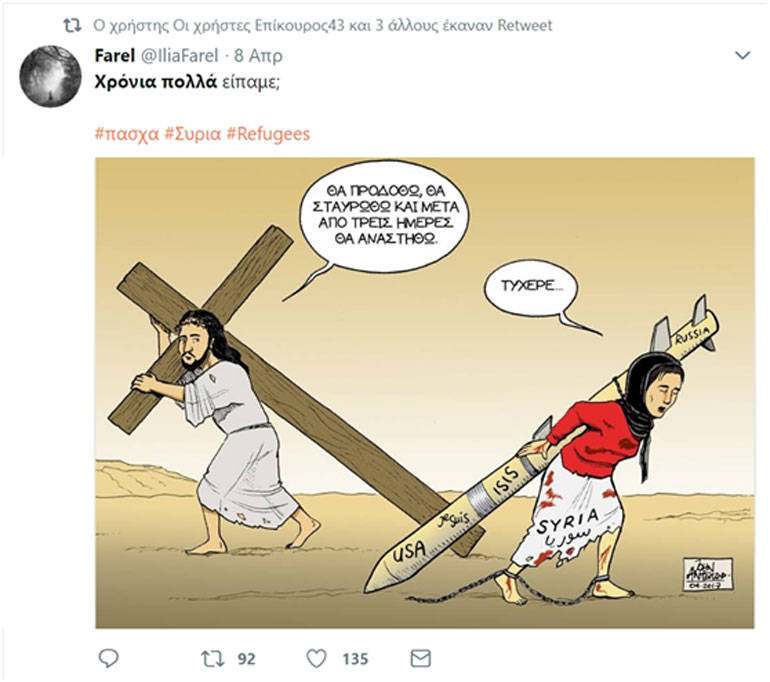Image resolution: width=770 pixels, height=682 pixels.
Task: Open the @IliaFarel handle
Action: [x=179, y=55]
